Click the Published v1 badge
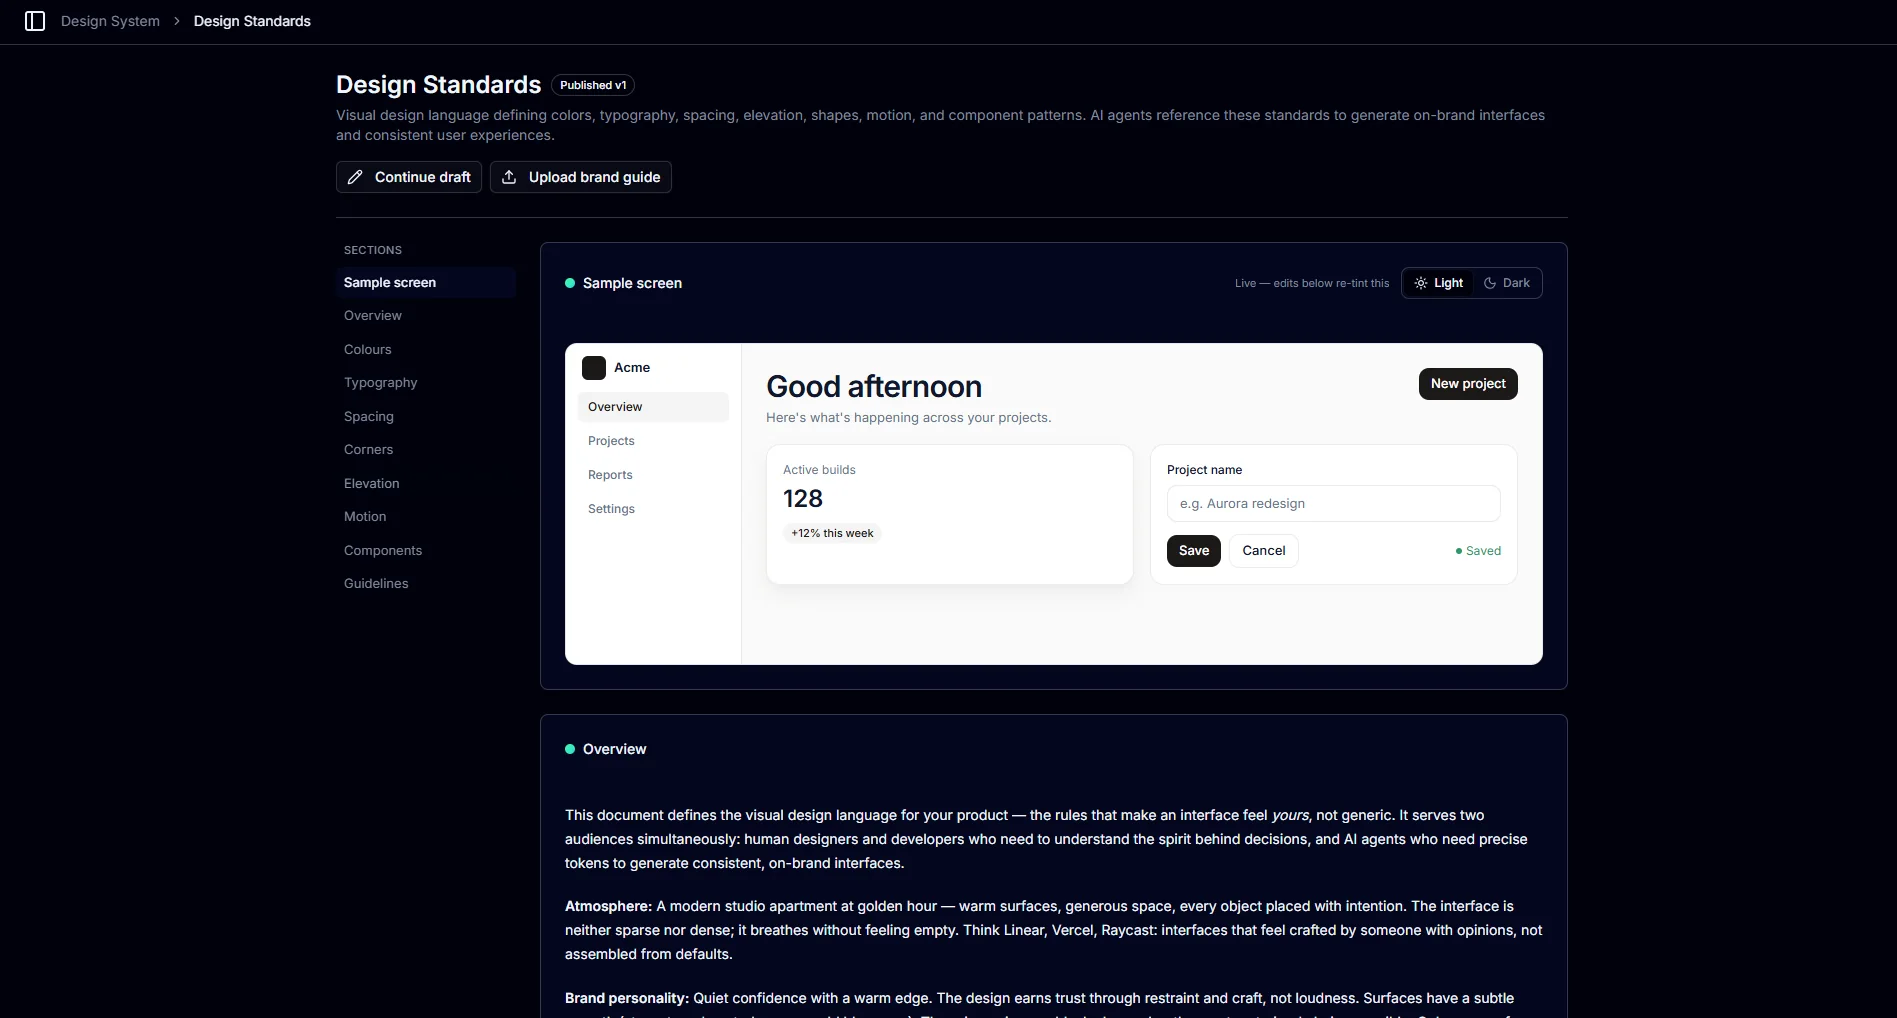 593,85
